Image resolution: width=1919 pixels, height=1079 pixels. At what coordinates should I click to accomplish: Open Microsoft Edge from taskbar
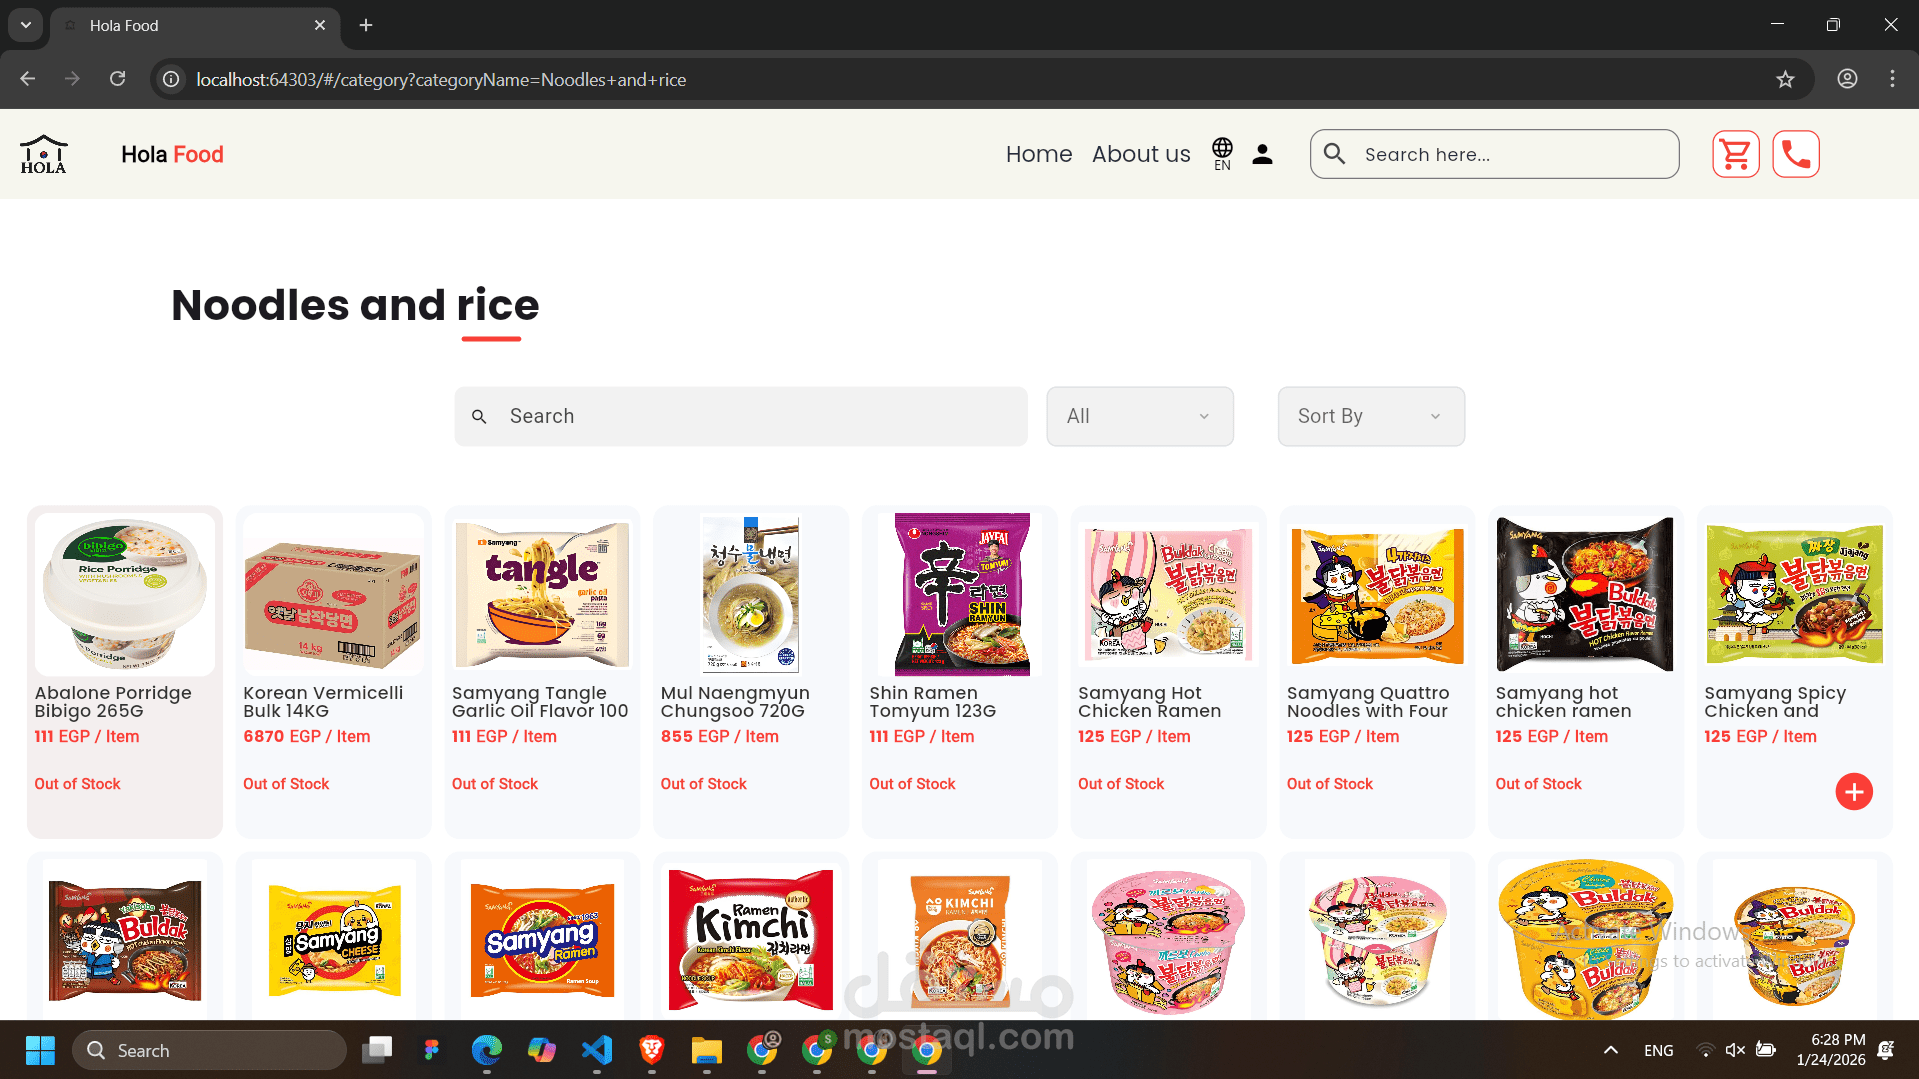(x=487, y=1050)
